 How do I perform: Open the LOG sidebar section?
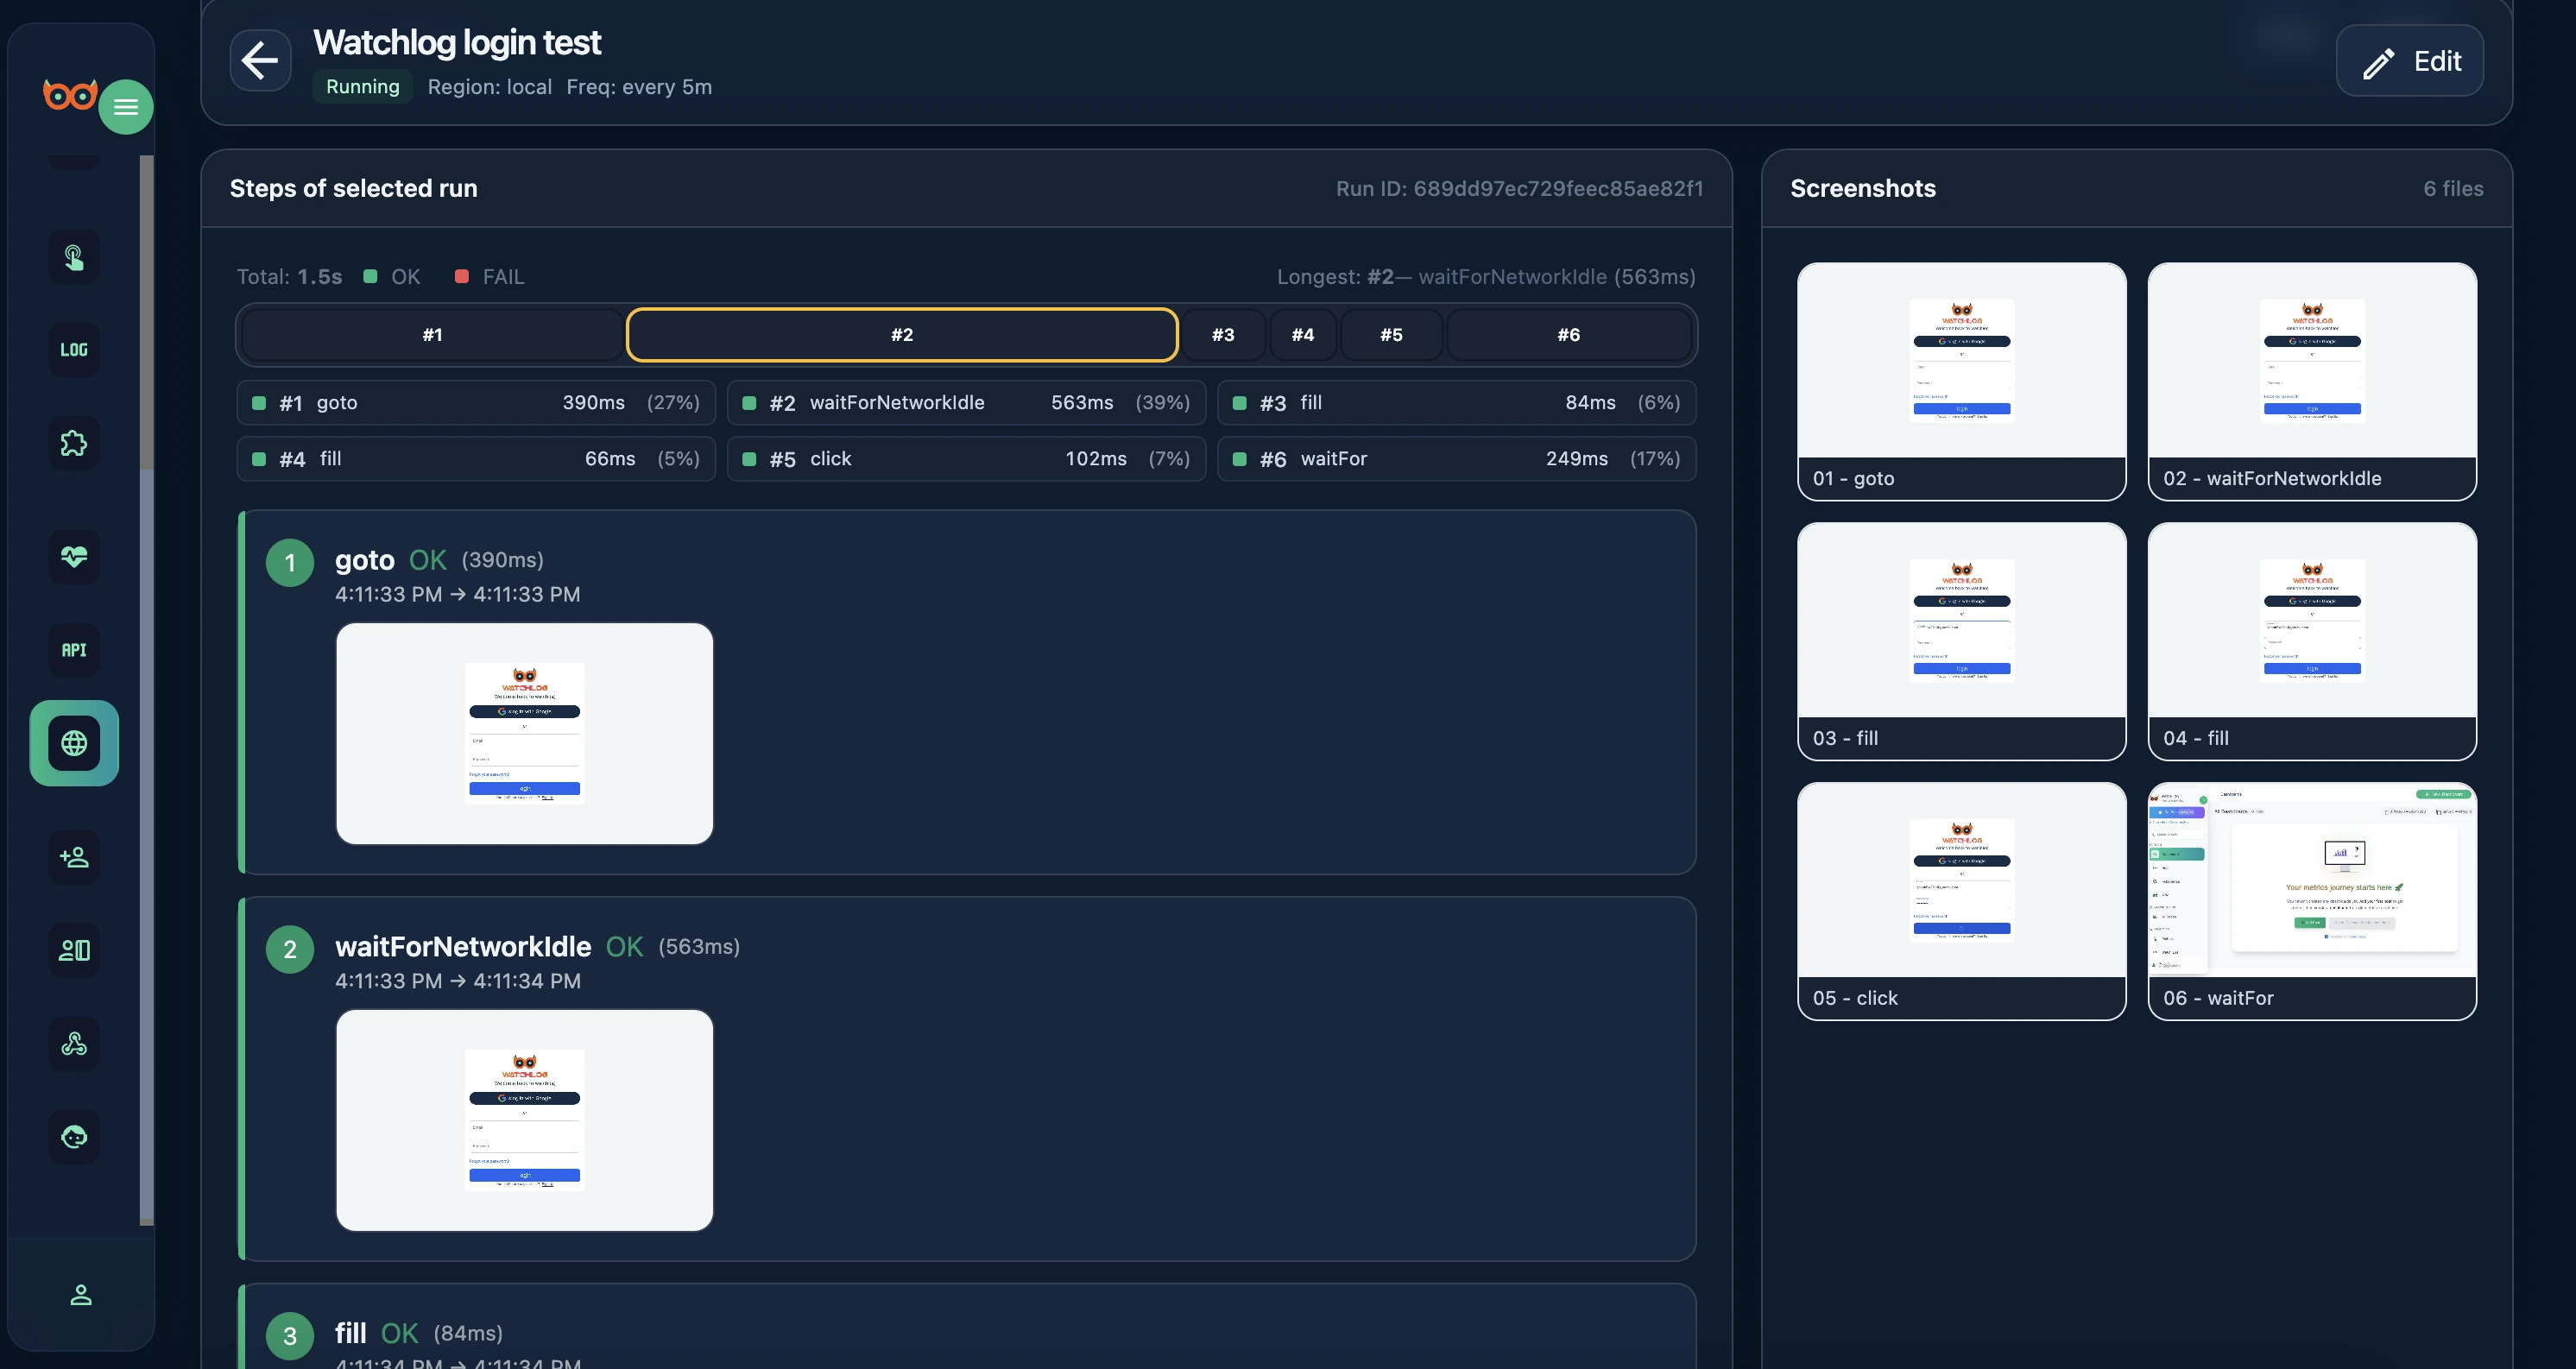pos(74,350)
